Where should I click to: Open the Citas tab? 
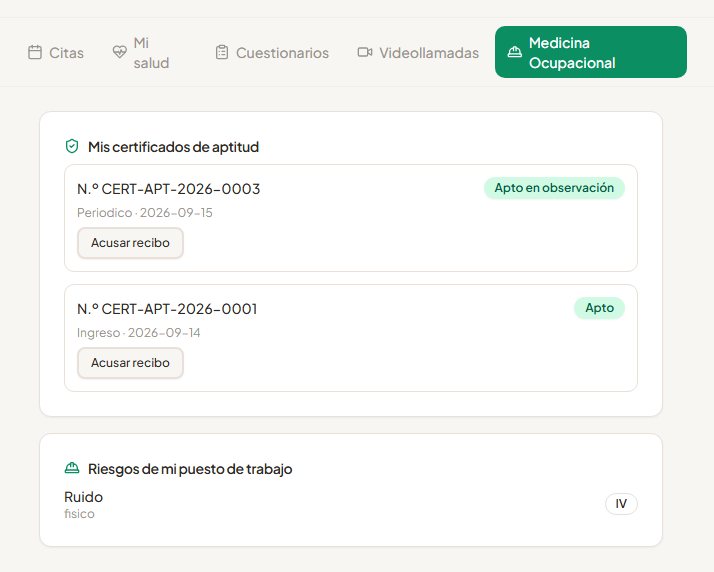coord(56,52)
